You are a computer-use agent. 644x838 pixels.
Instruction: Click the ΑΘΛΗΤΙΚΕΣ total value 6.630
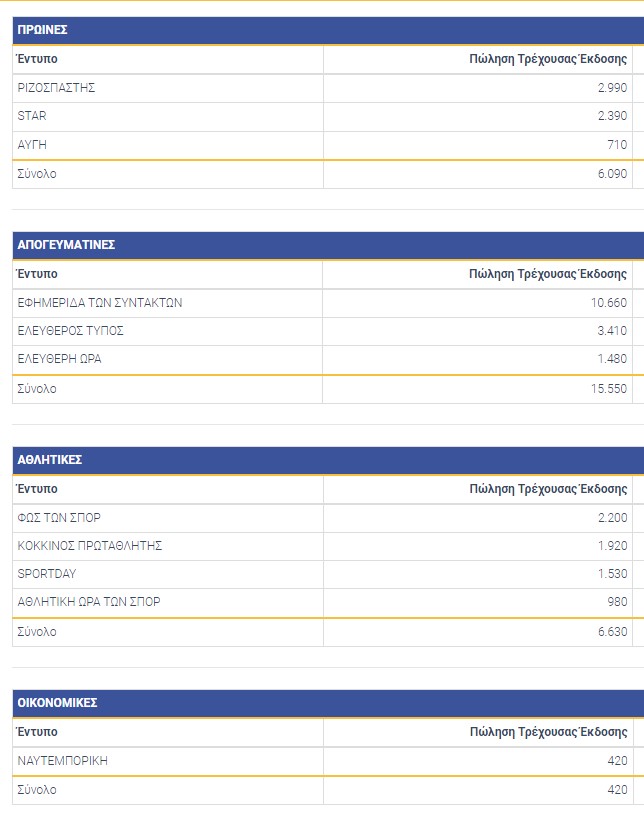(610, 632)
